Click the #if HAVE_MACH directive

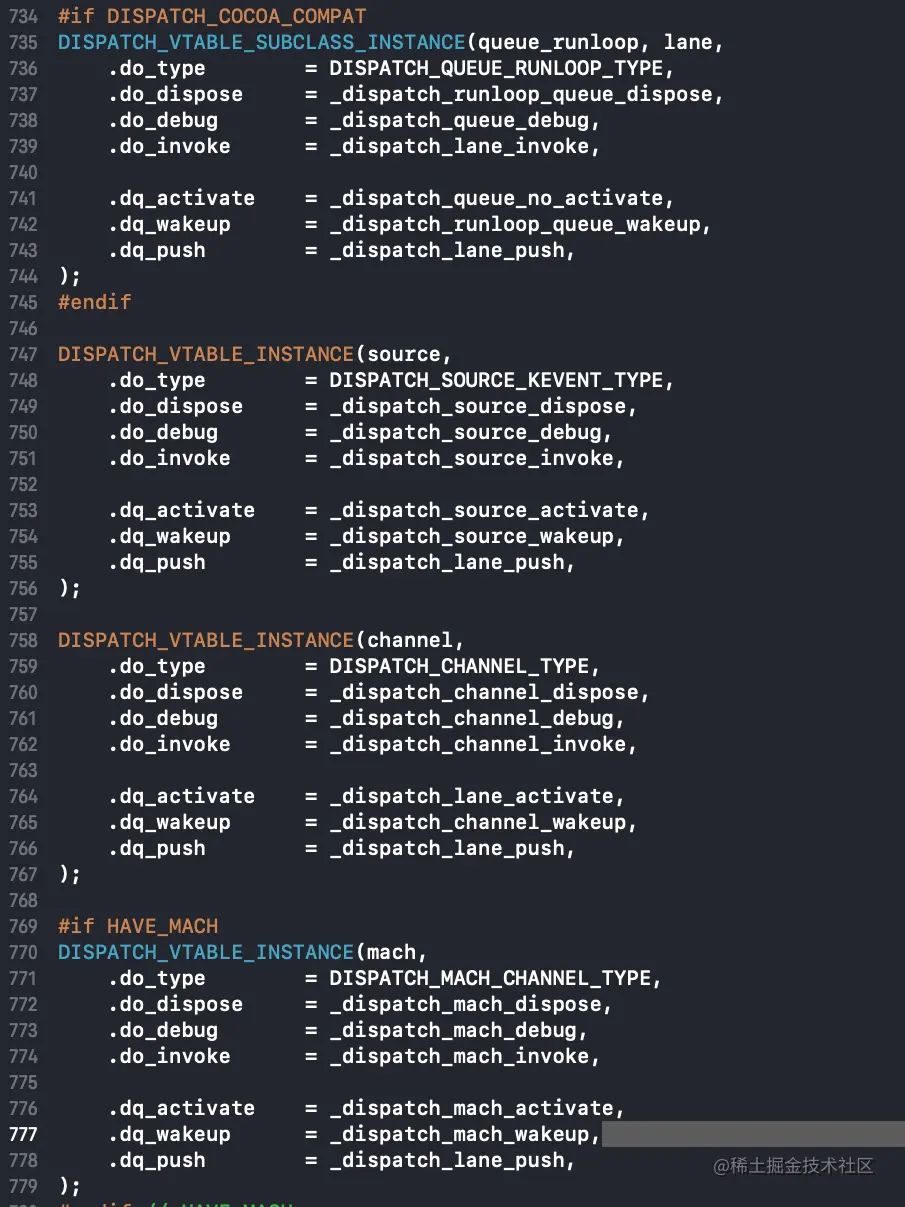[x=137, y=926]
